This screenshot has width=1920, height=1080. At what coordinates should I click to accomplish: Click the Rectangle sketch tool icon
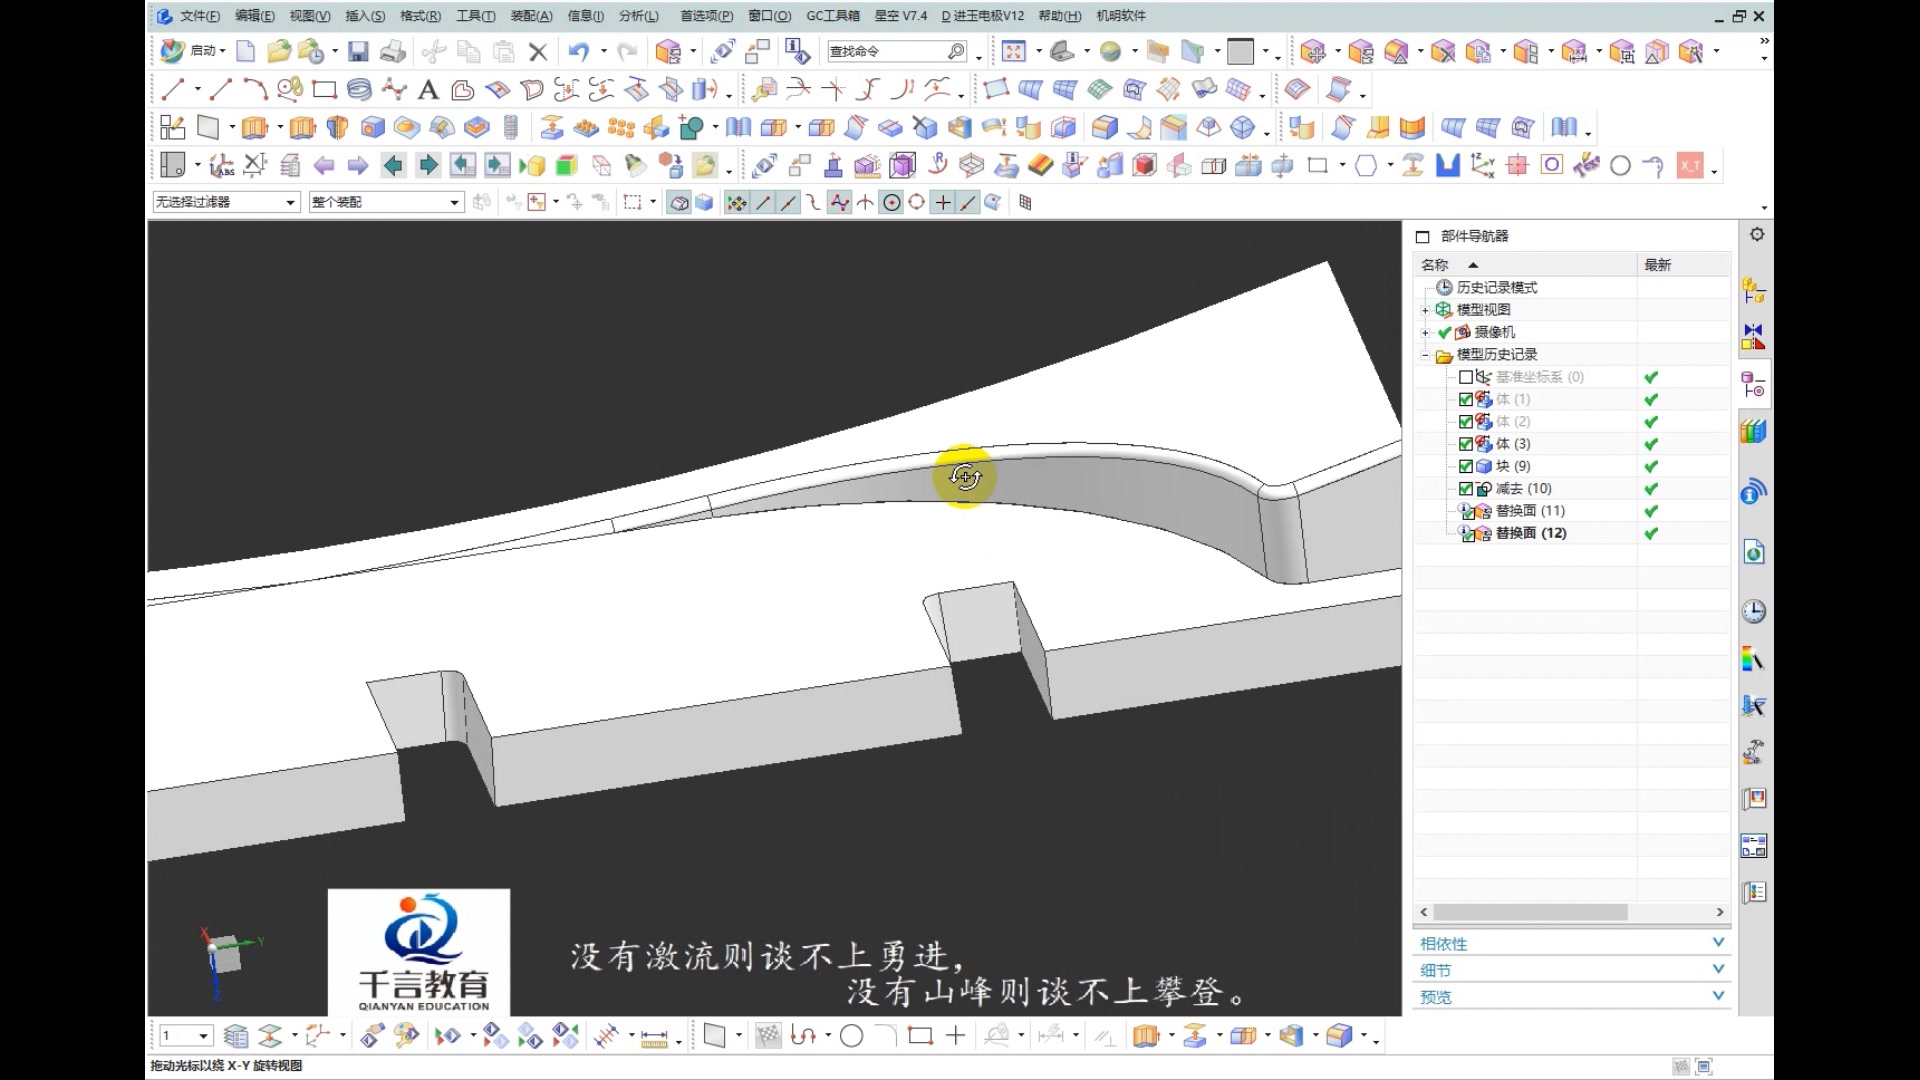tap(324, 90)
